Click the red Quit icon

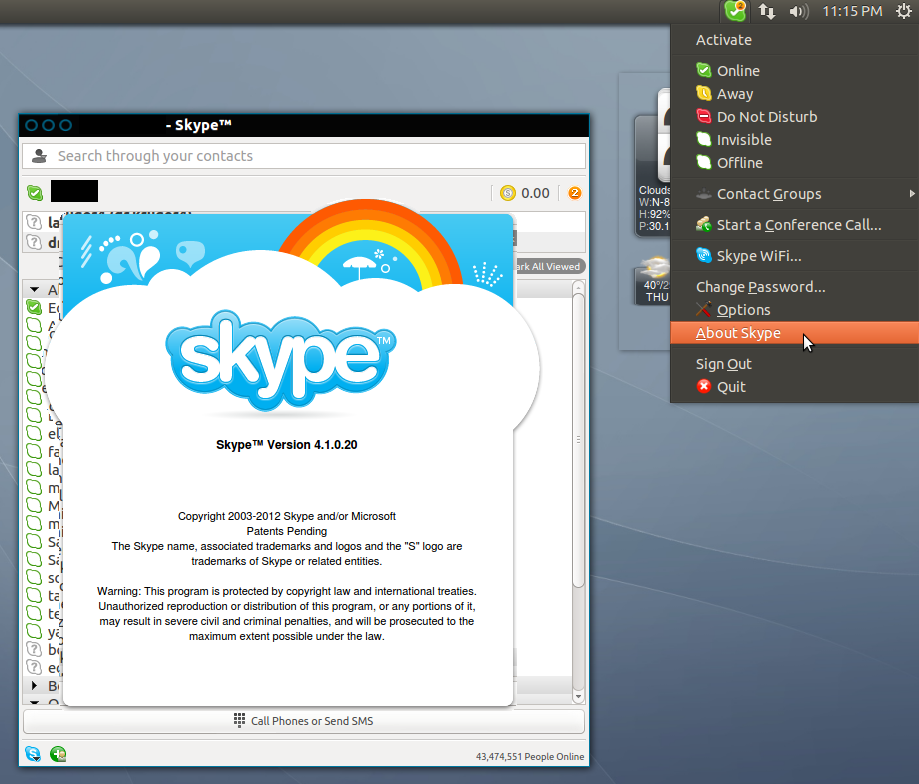[x=703, y=386]
